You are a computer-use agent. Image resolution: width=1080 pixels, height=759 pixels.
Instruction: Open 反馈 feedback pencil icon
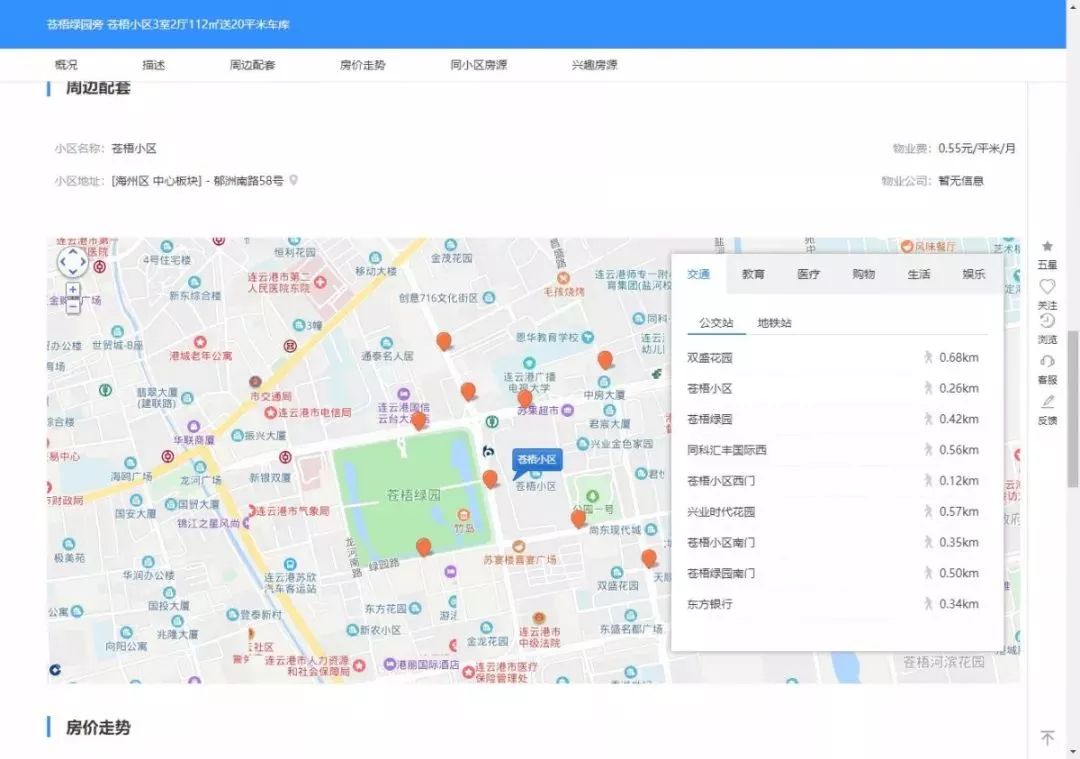pyautogui.click(x=1047, y=402)
